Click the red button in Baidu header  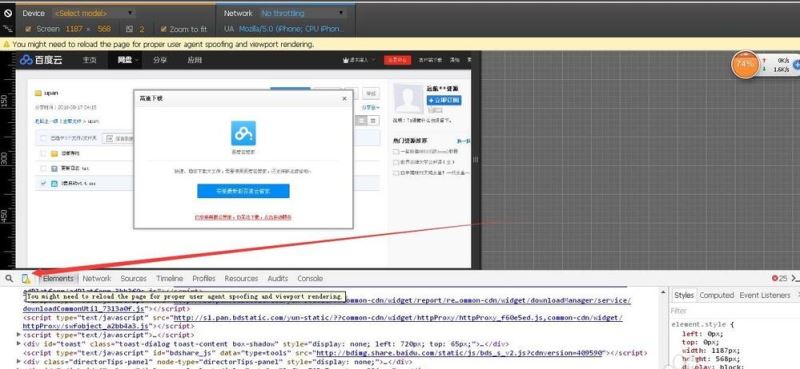tap(397, 60)
